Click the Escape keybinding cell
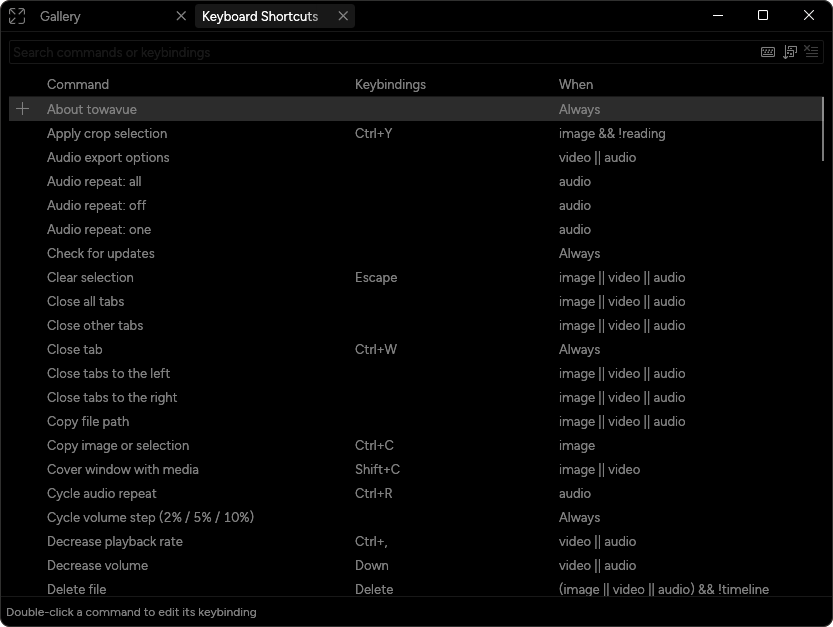The width and height of the screenshot is (833, 627). [376, 277]
